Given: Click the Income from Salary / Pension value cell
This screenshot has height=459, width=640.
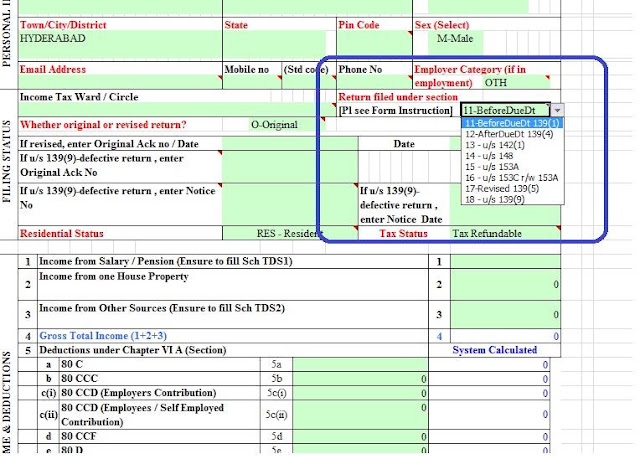Looking at the screenshot, I should click(505, 262).
